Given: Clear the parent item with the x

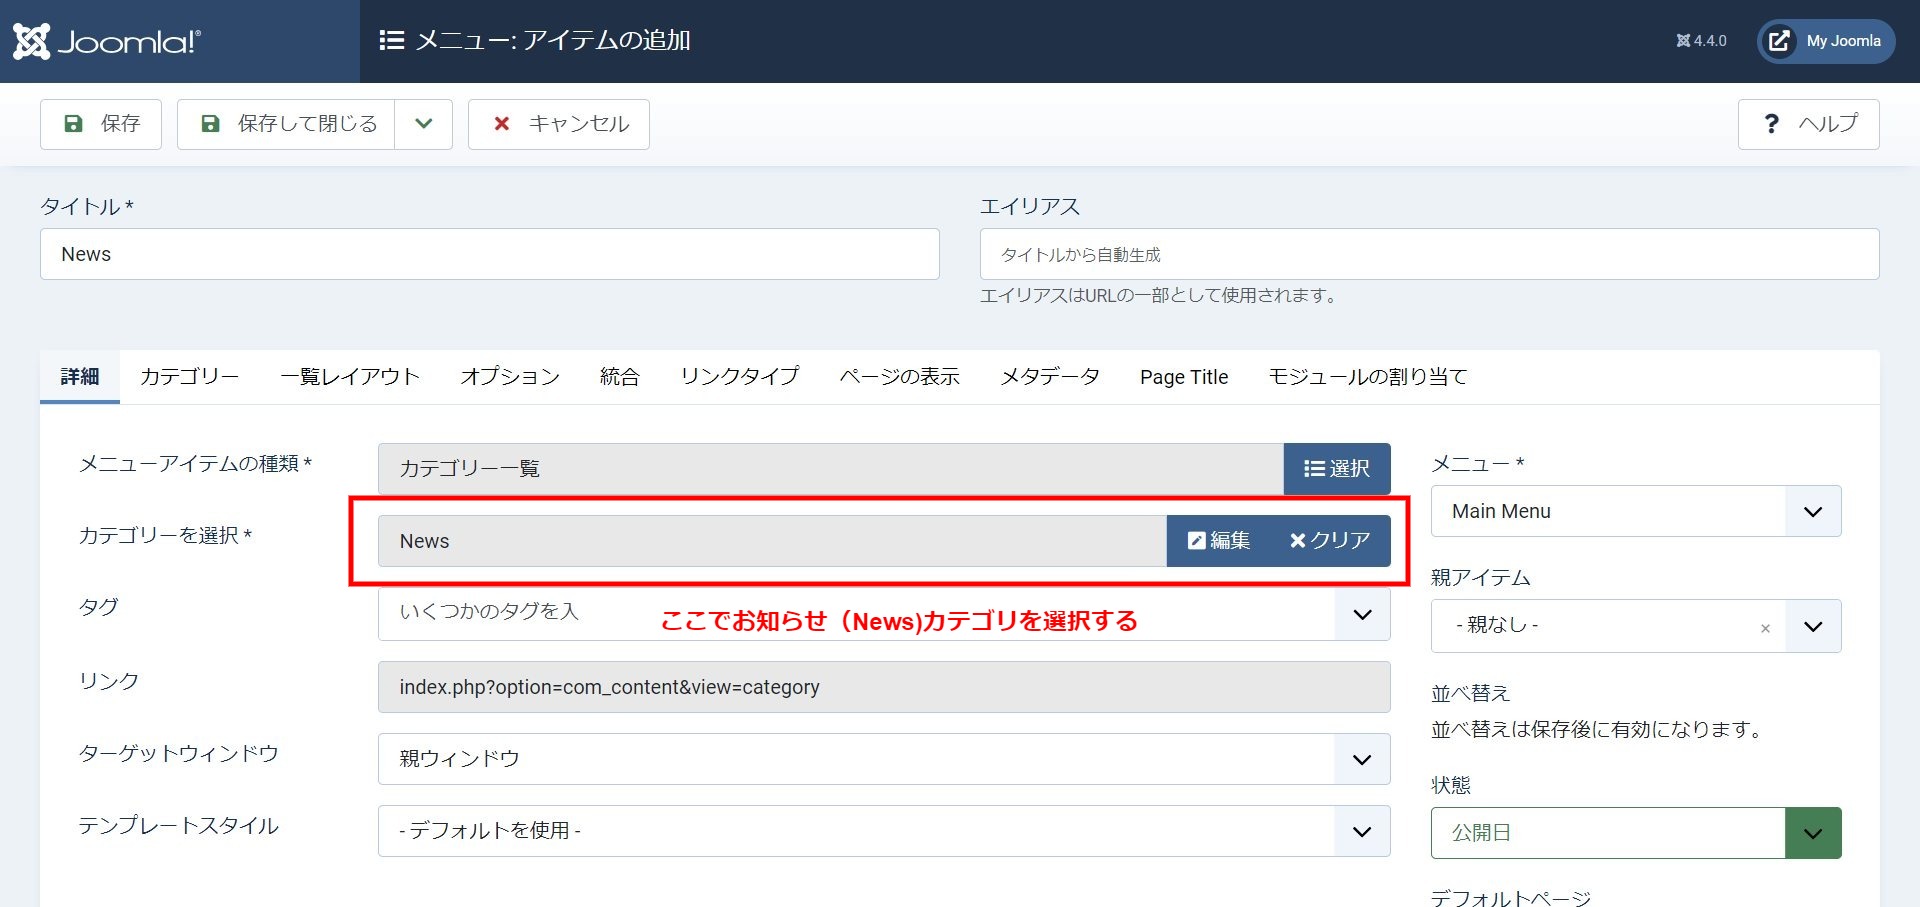Looking at the screenshot, I should [x=1765, y=628].
